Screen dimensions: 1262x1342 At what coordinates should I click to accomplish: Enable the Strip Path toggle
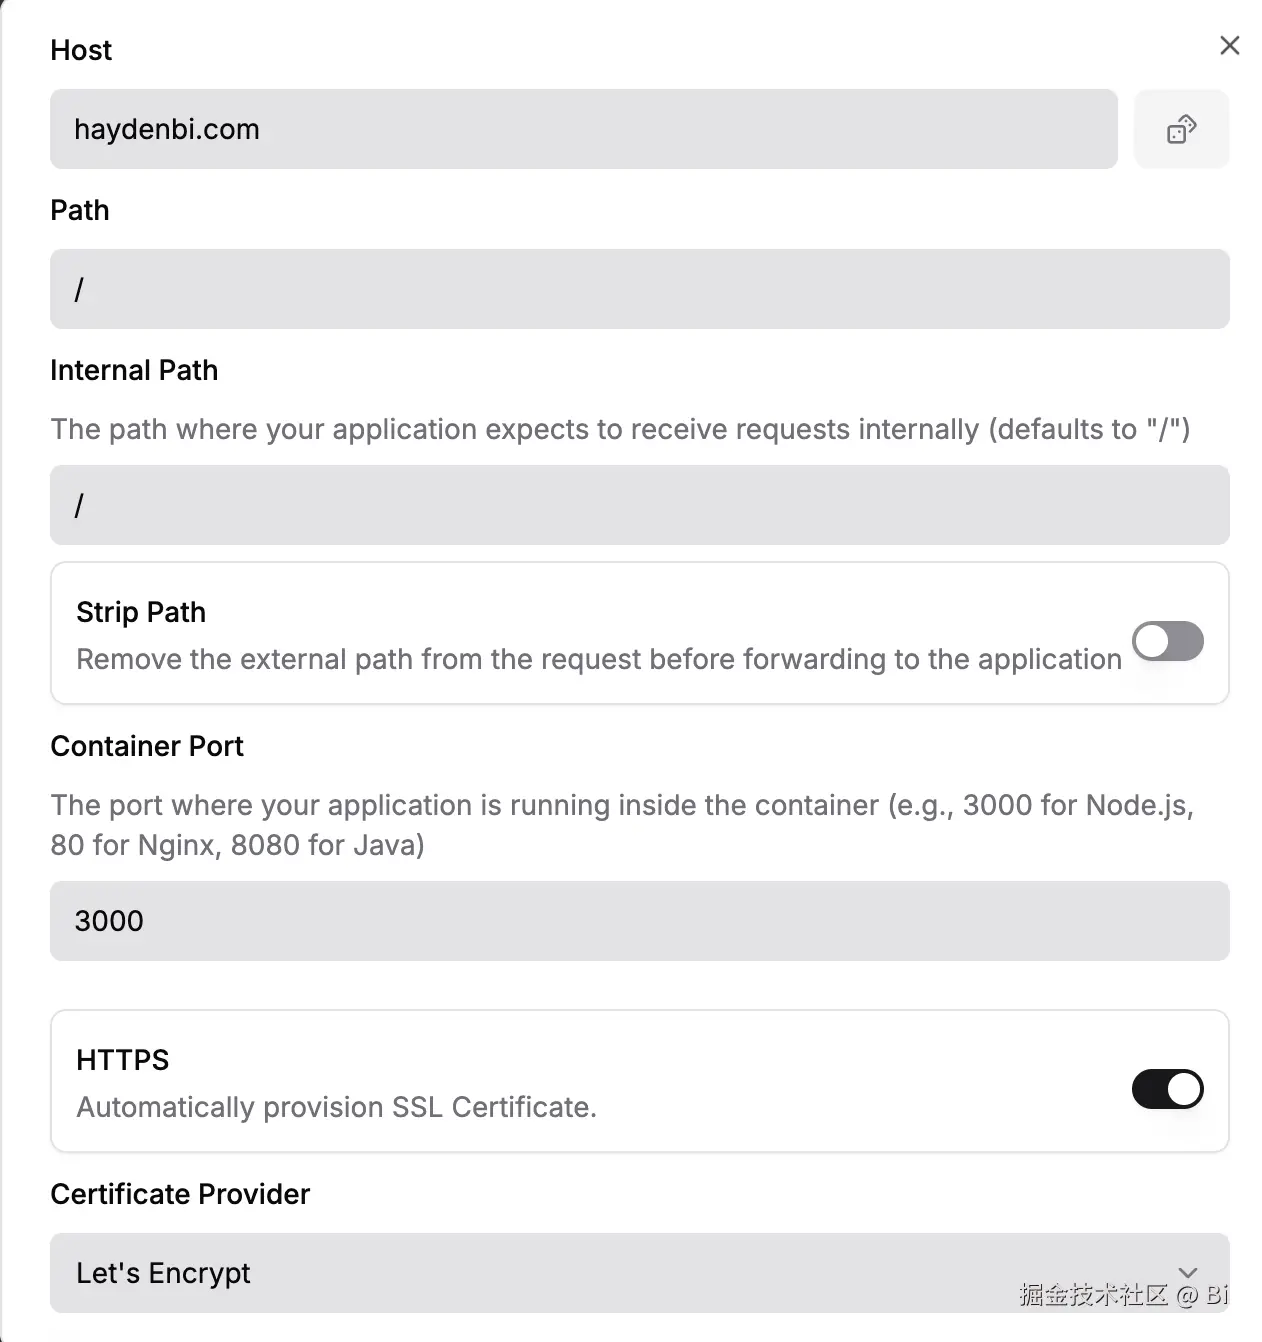(1167, 641)
